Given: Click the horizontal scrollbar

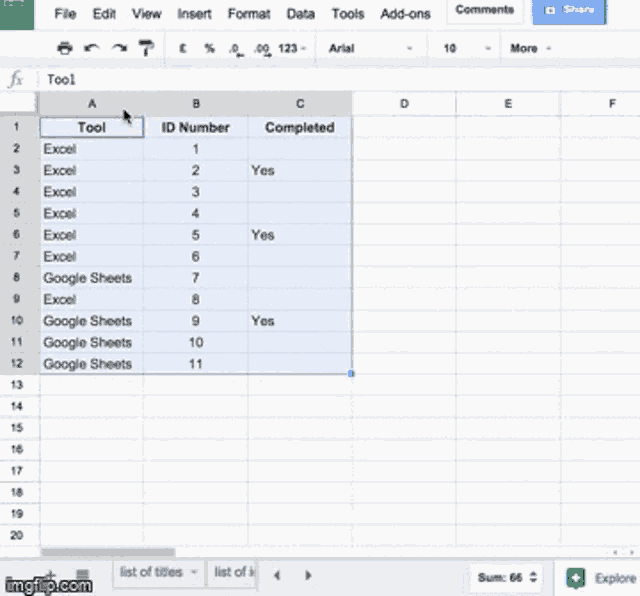Looking at the screenshot, I should (108, 552).
